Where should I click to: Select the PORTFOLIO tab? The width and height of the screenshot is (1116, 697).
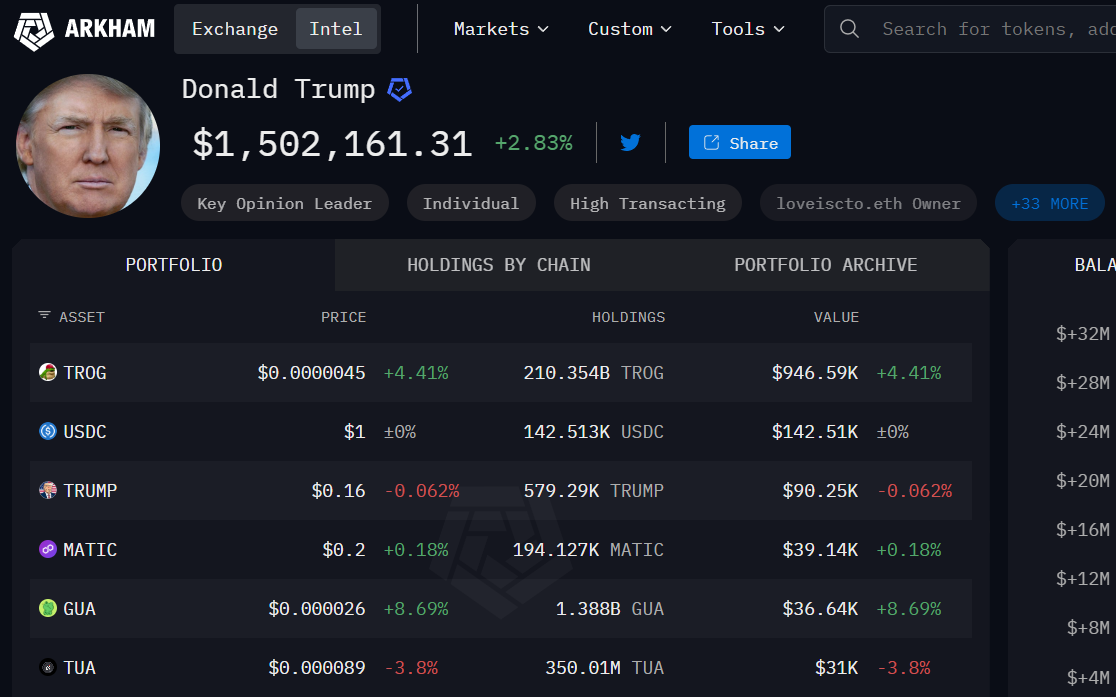pos(174,265)
